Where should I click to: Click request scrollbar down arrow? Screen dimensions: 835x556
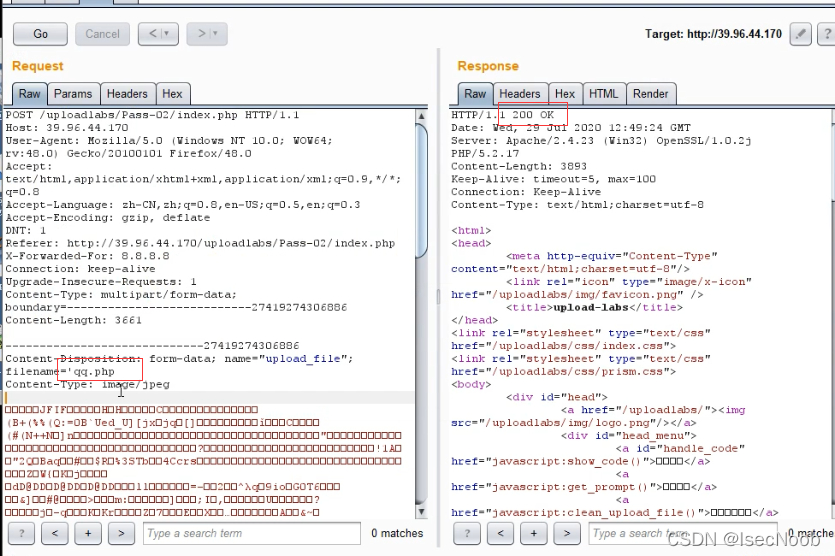[x=421, y=512]
